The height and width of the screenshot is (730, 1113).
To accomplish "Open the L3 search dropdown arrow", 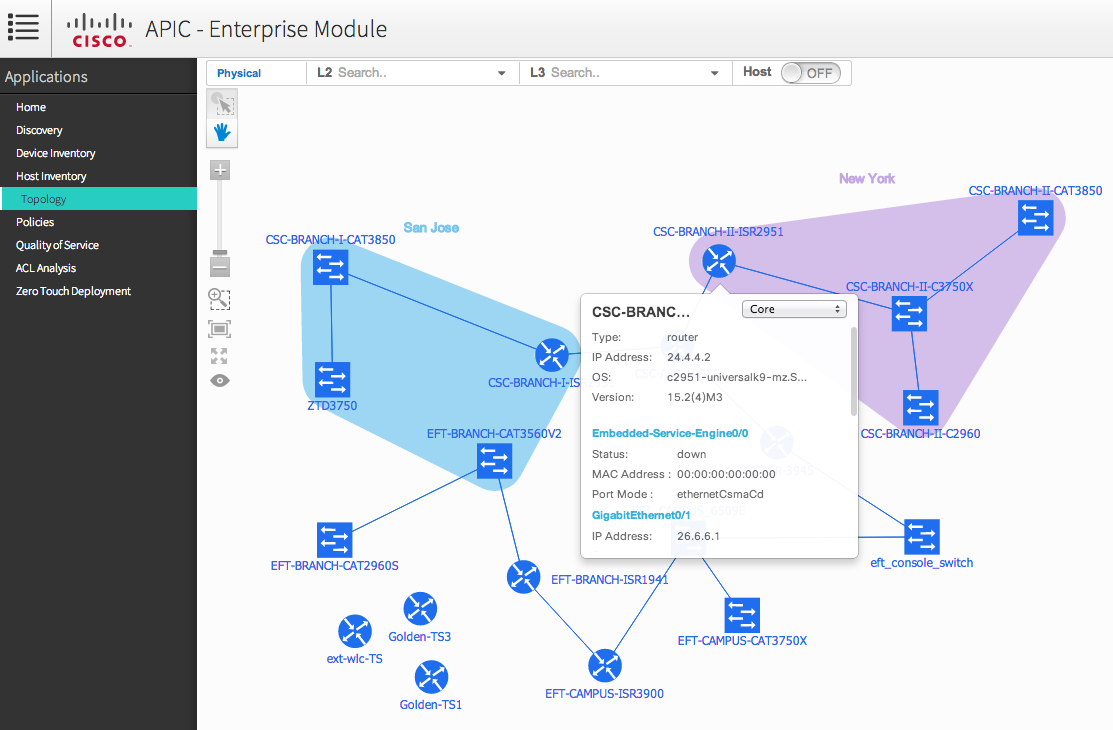I will coord(715,73).
